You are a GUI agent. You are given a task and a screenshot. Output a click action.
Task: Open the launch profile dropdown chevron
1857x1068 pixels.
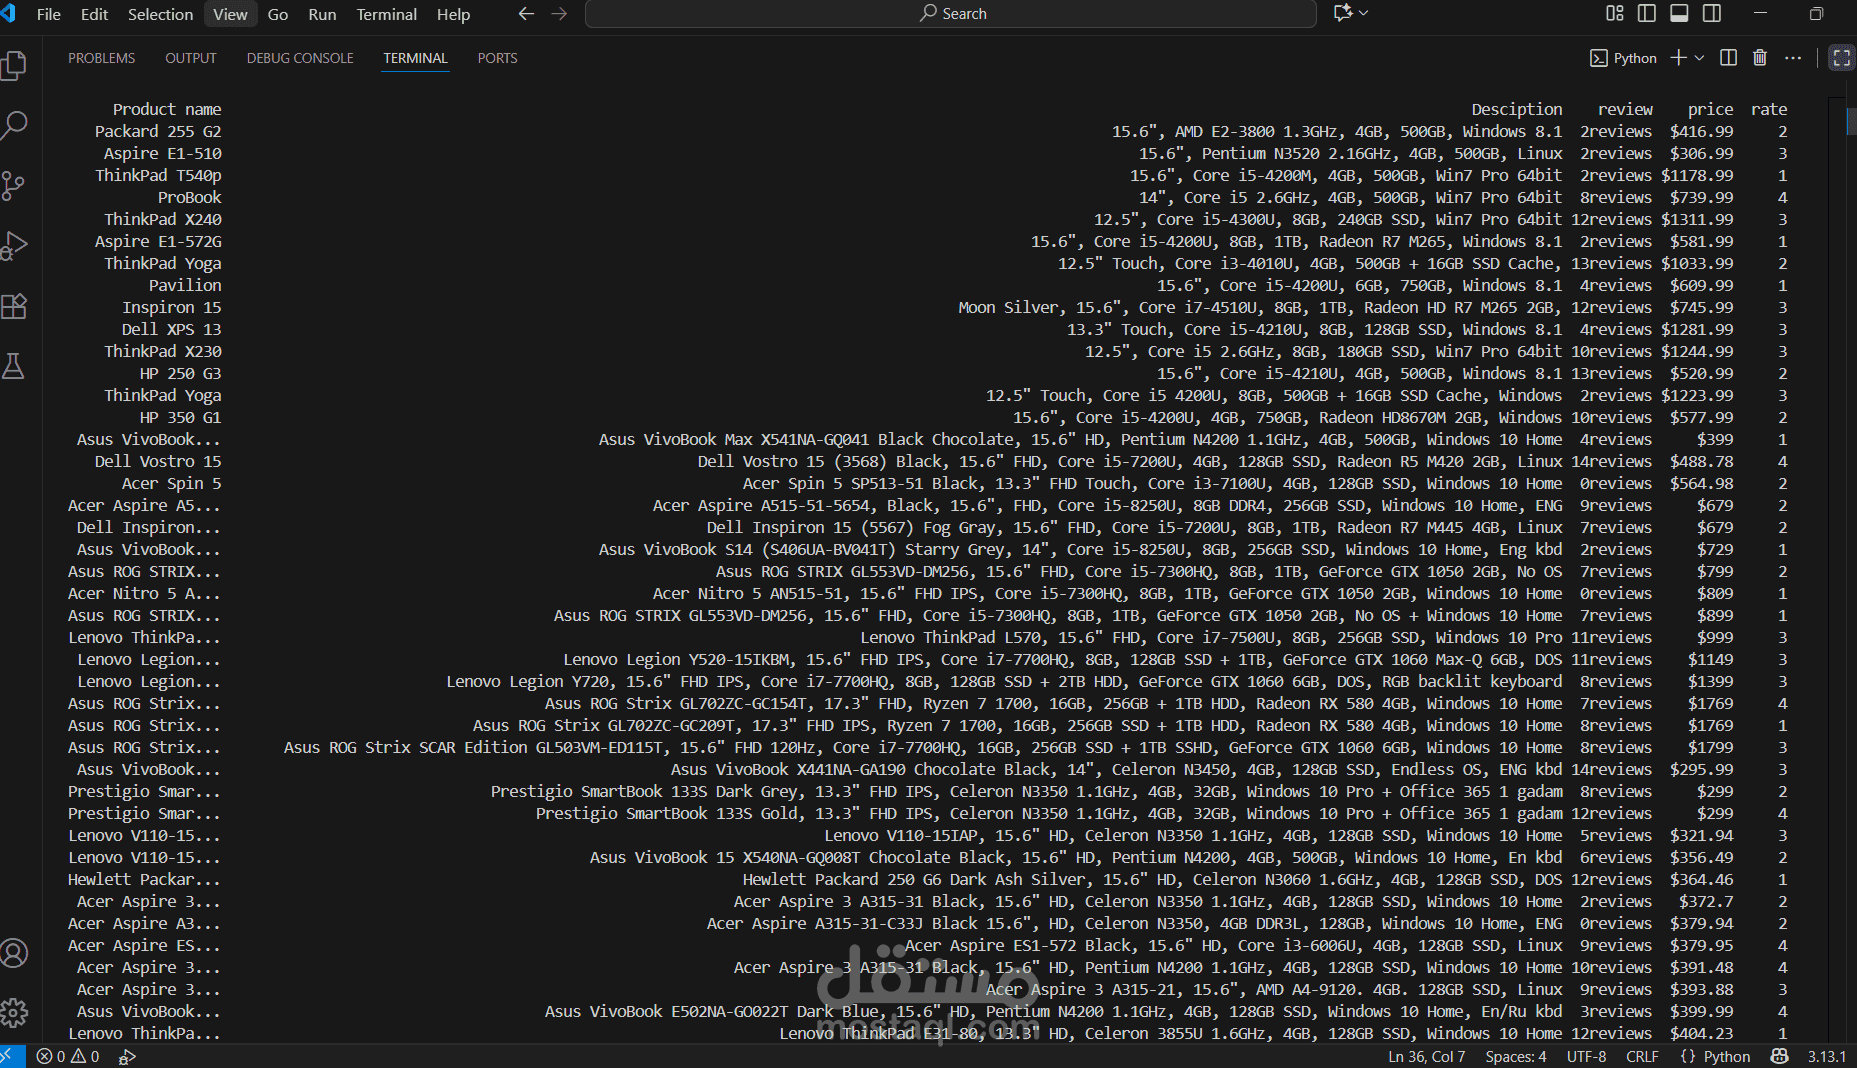(x=1698, y=58)
